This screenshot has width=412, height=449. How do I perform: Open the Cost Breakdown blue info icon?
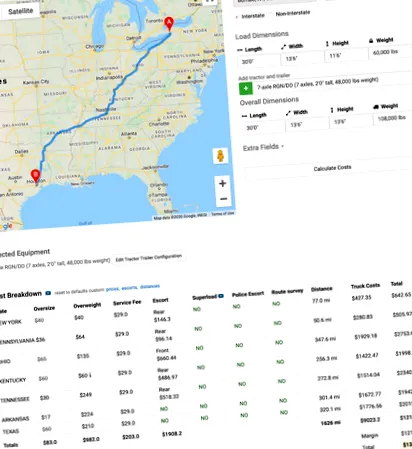coord(48,293)
